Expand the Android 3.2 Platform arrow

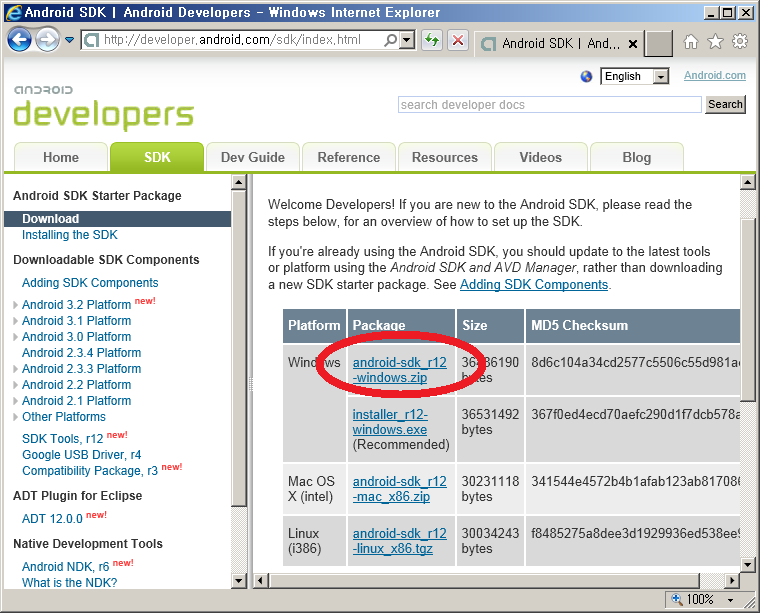coord(16,305)
